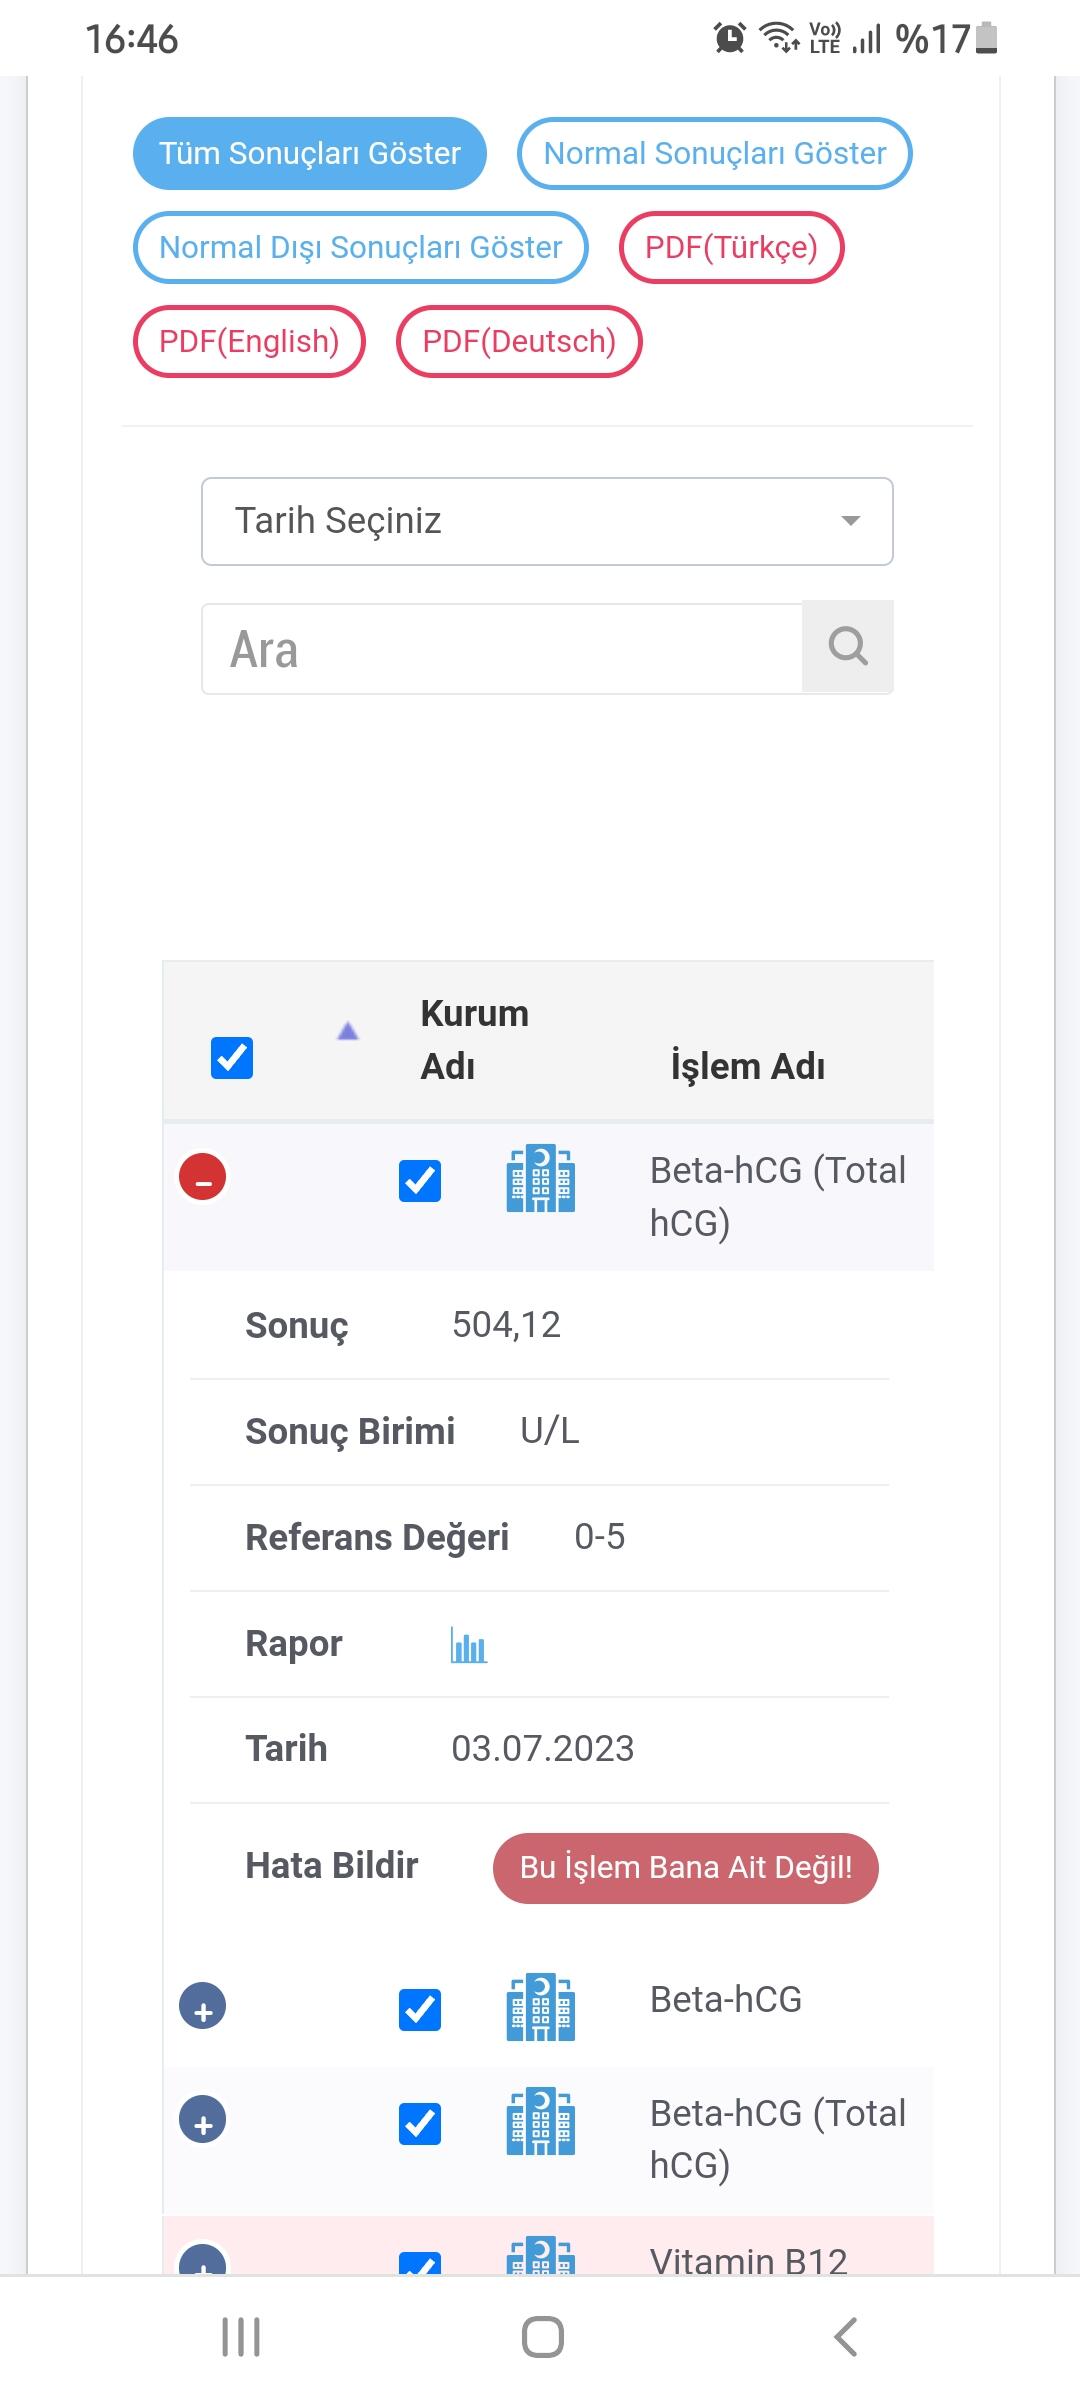The image size is (1080, 2400).
Task: Open the Tarih Seçiniz dropdown
Action: (x=547, y=521)
